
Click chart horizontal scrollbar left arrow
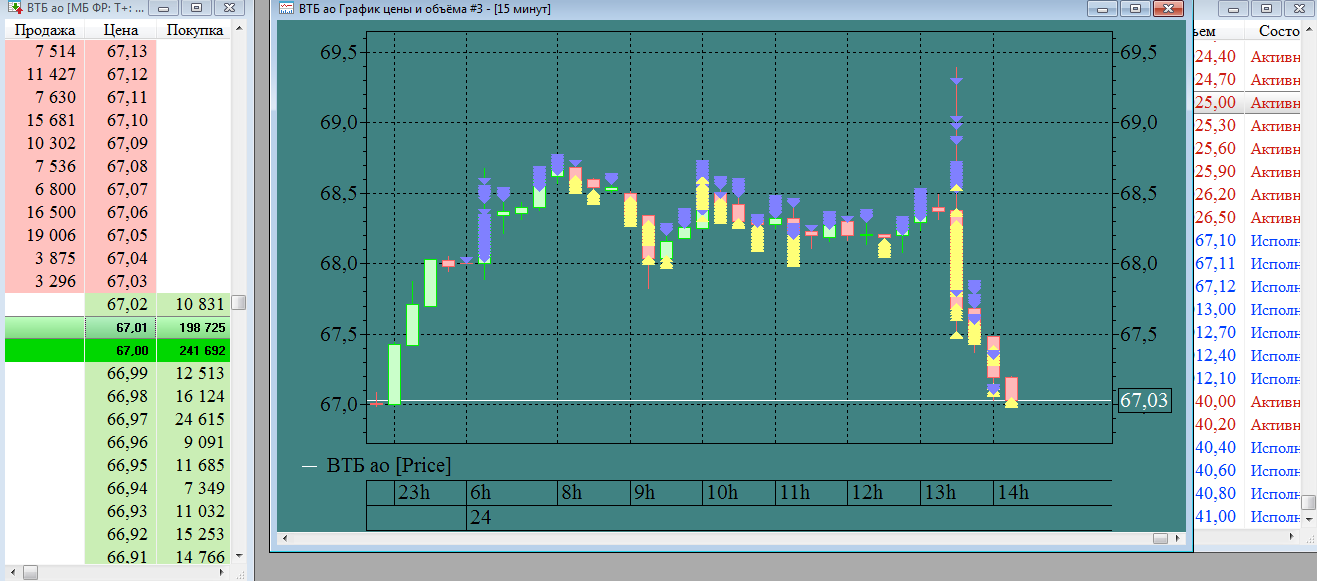coord(287,538)
